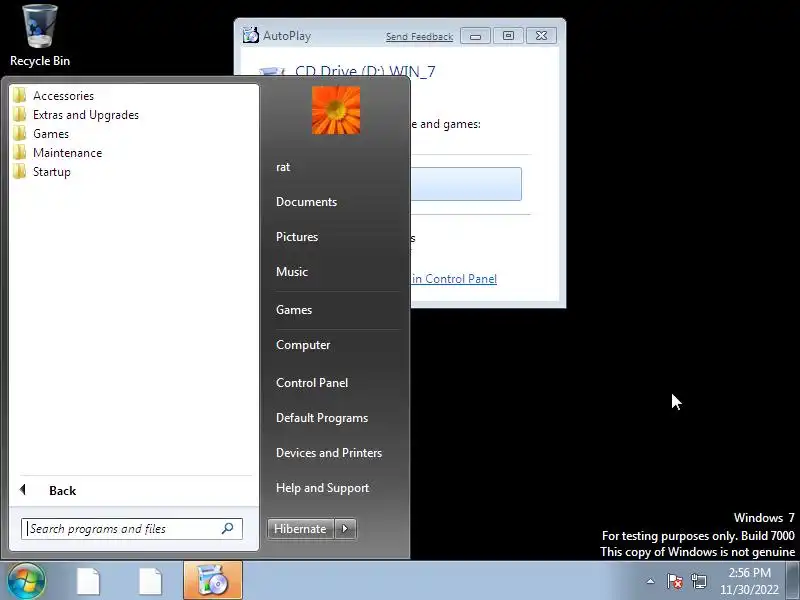Click Send Feedback link in AutoPlay
Viewport: 800px width, 600px height.
[x=419, y=37]
